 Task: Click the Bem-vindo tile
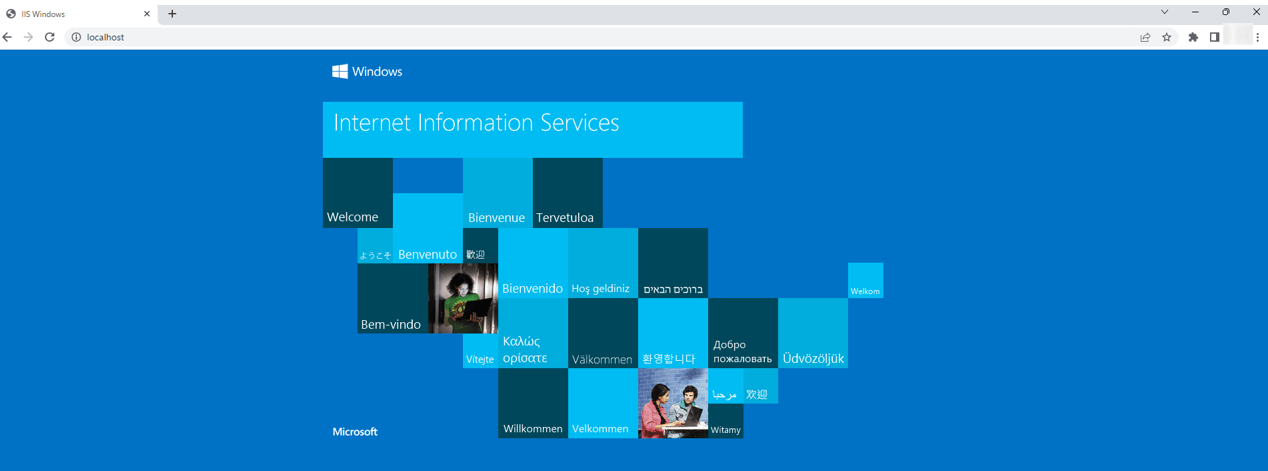point(393,299)
